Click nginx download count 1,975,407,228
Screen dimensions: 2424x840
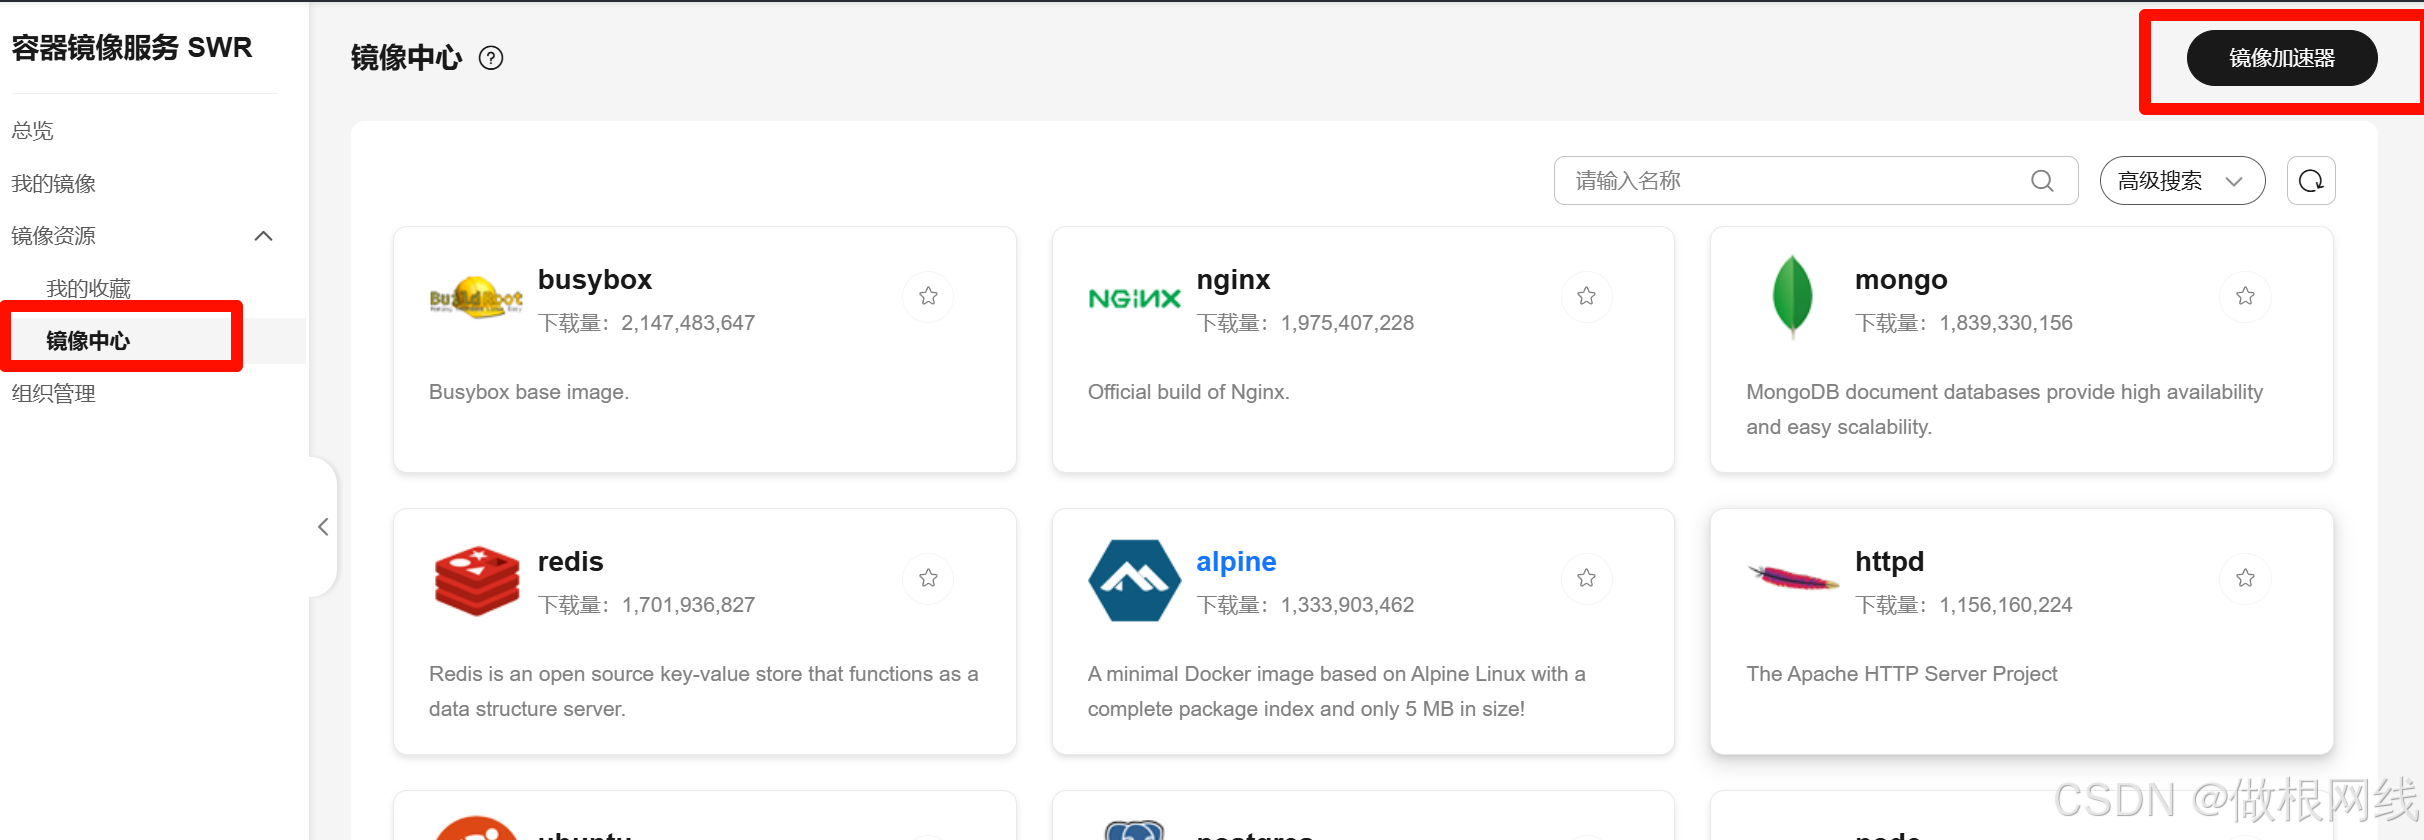click(x=1347, y=323)
